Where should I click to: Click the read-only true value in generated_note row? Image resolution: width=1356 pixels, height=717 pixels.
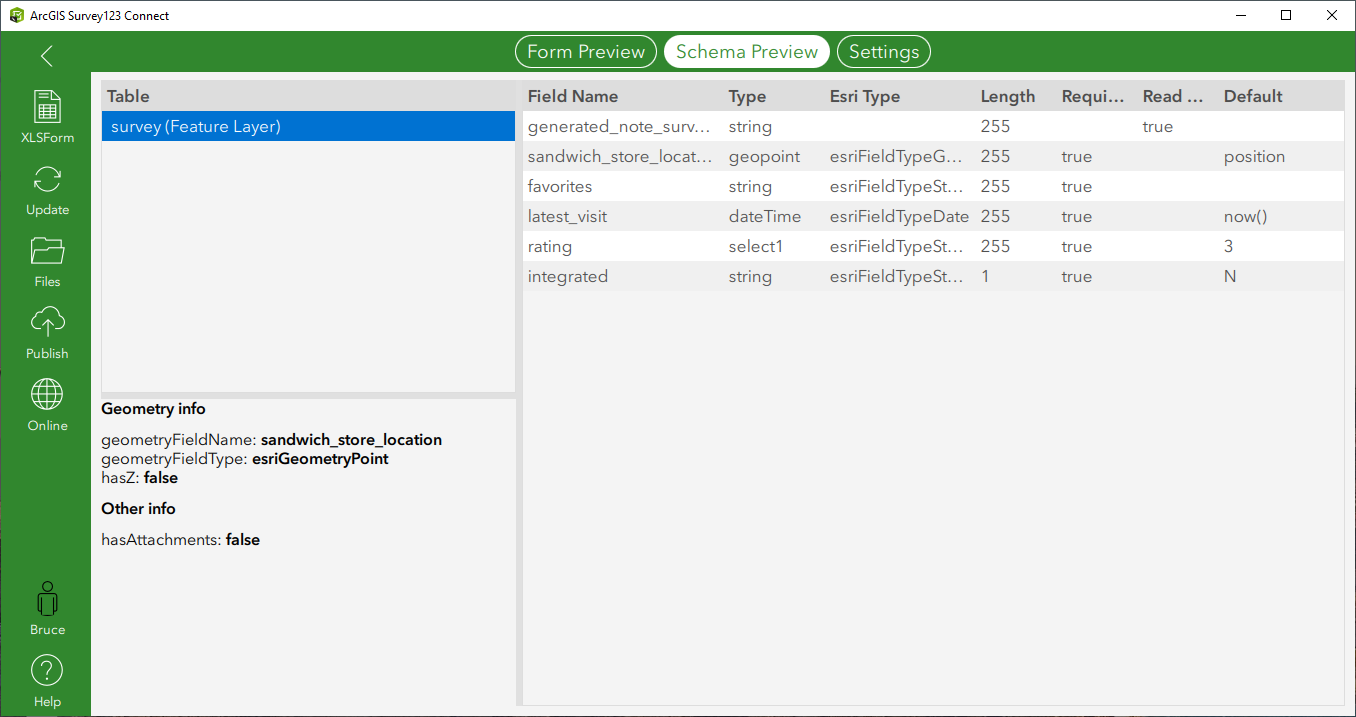click(x=1158, y=126)
